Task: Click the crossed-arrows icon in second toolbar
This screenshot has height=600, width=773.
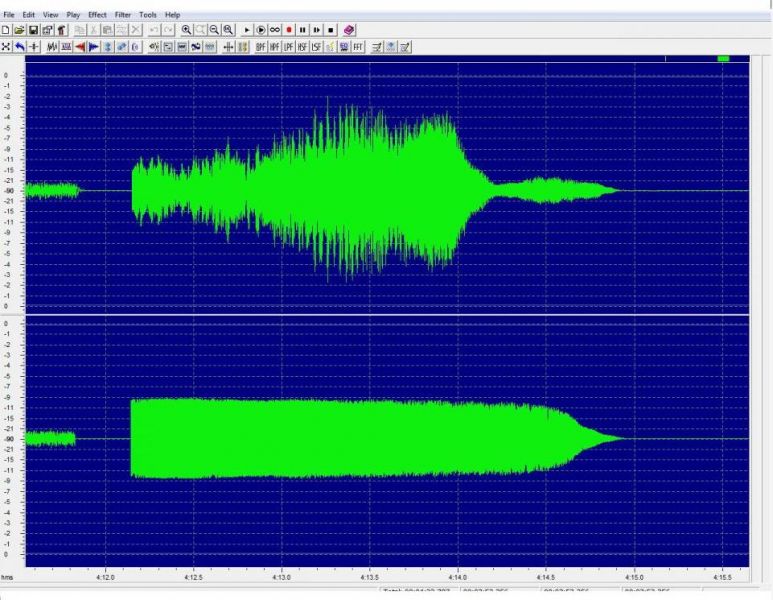Action: pos(5,47)
